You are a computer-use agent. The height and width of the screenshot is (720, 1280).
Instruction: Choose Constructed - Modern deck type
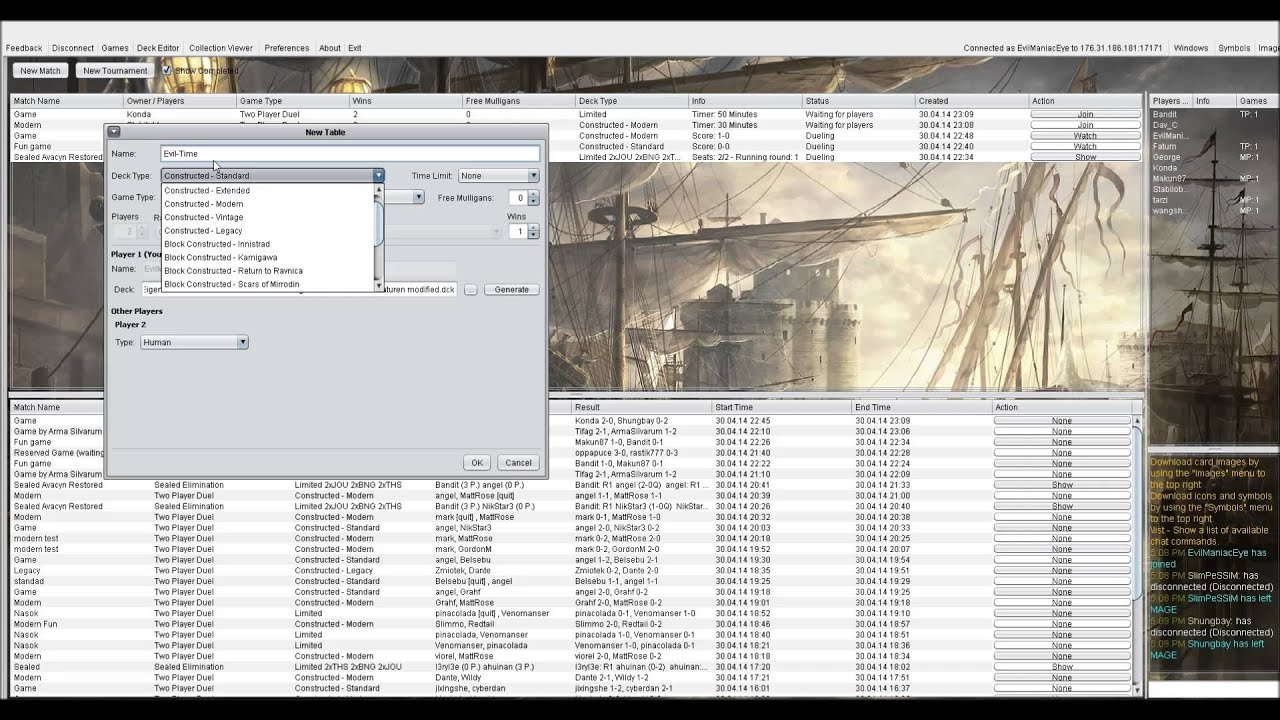tap(268, 204)
